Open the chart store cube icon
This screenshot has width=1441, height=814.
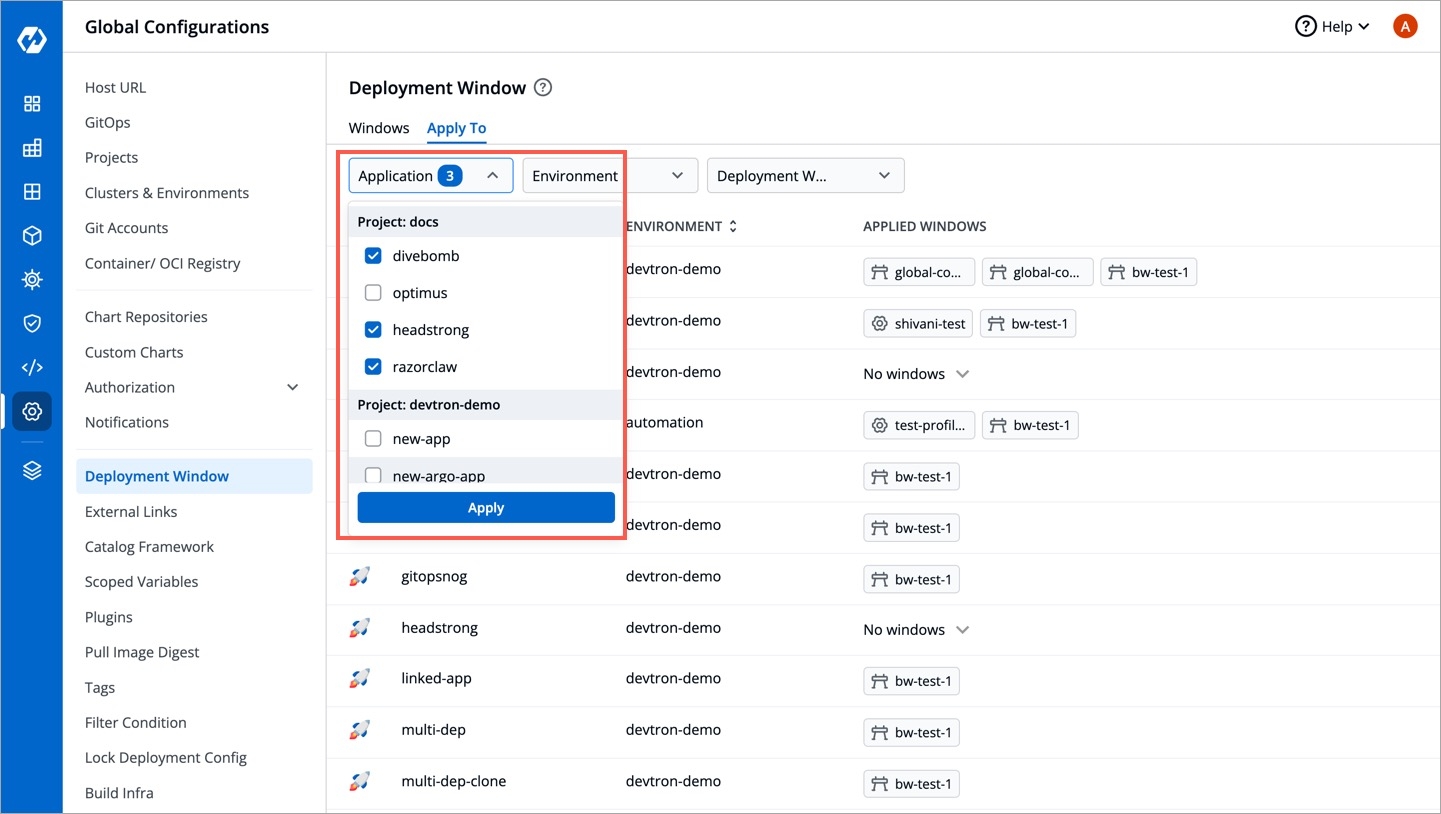(x=32, y=236)
